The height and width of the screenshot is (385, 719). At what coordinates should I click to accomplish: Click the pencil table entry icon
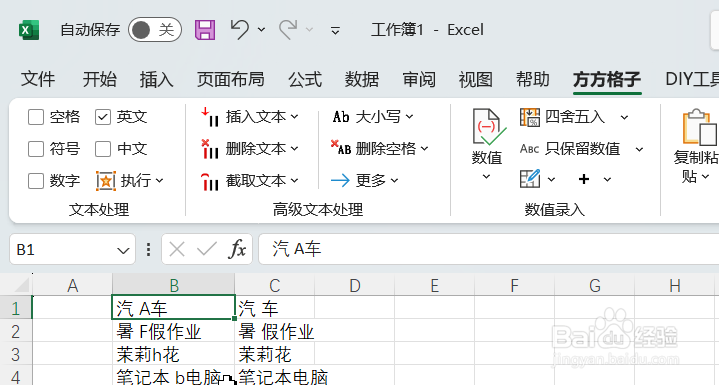(530, 179)
